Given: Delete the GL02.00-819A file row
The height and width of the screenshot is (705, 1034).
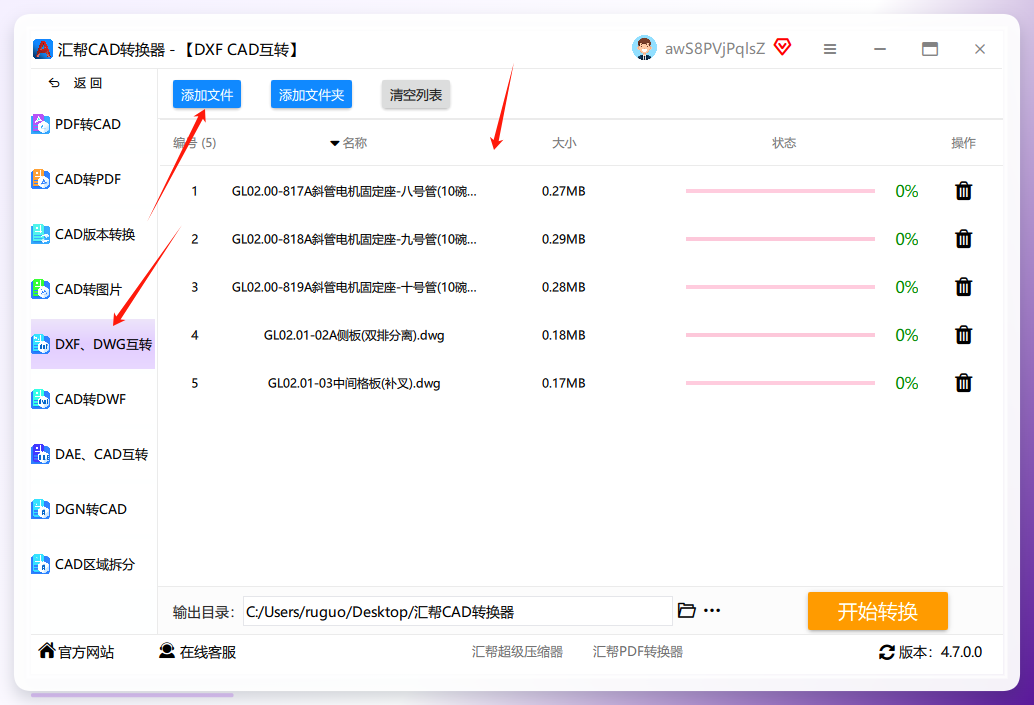Looking at the screenshot, I should coord(963,287).
